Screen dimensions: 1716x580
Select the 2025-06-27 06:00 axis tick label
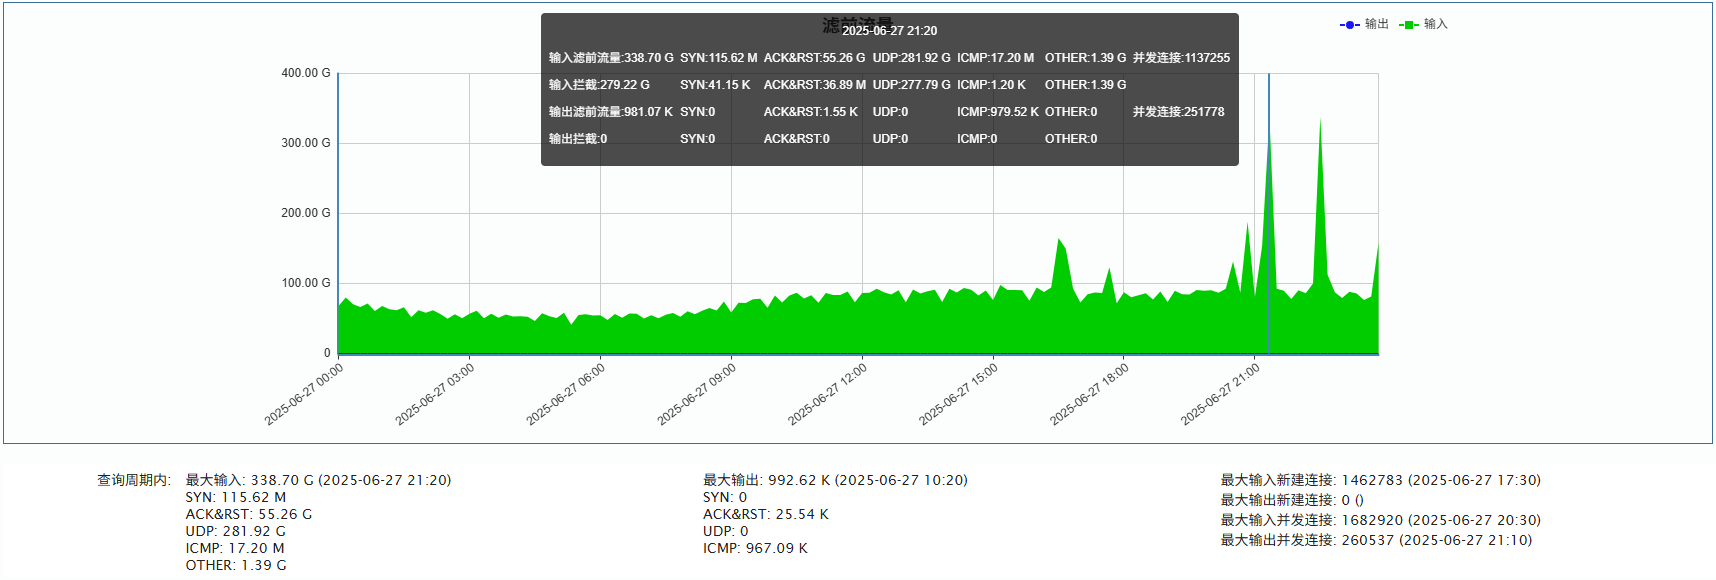click(566, 394)
